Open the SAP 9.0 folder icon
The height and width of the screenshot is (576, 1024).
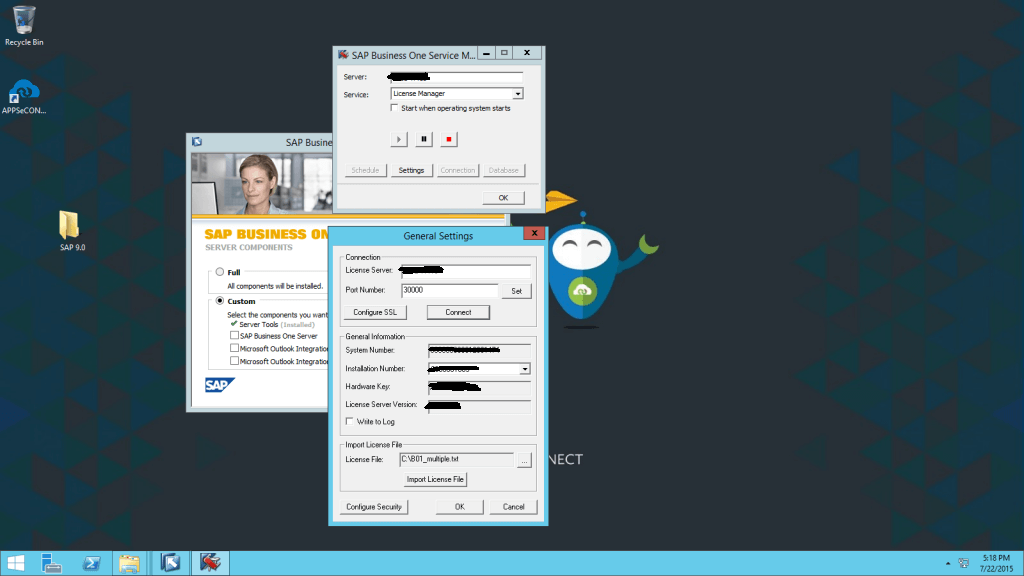pos(71,231)
